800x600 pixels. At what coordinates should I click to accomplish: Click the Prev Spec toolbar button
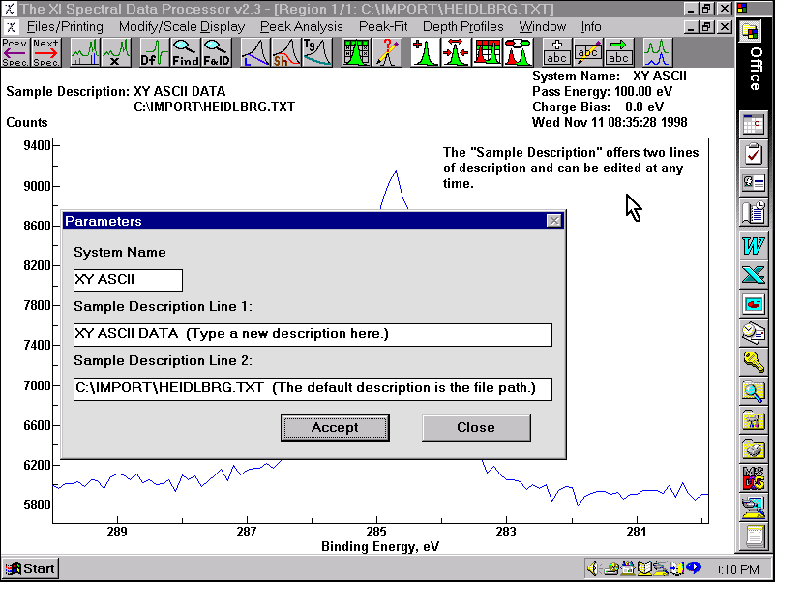[15, 51]
